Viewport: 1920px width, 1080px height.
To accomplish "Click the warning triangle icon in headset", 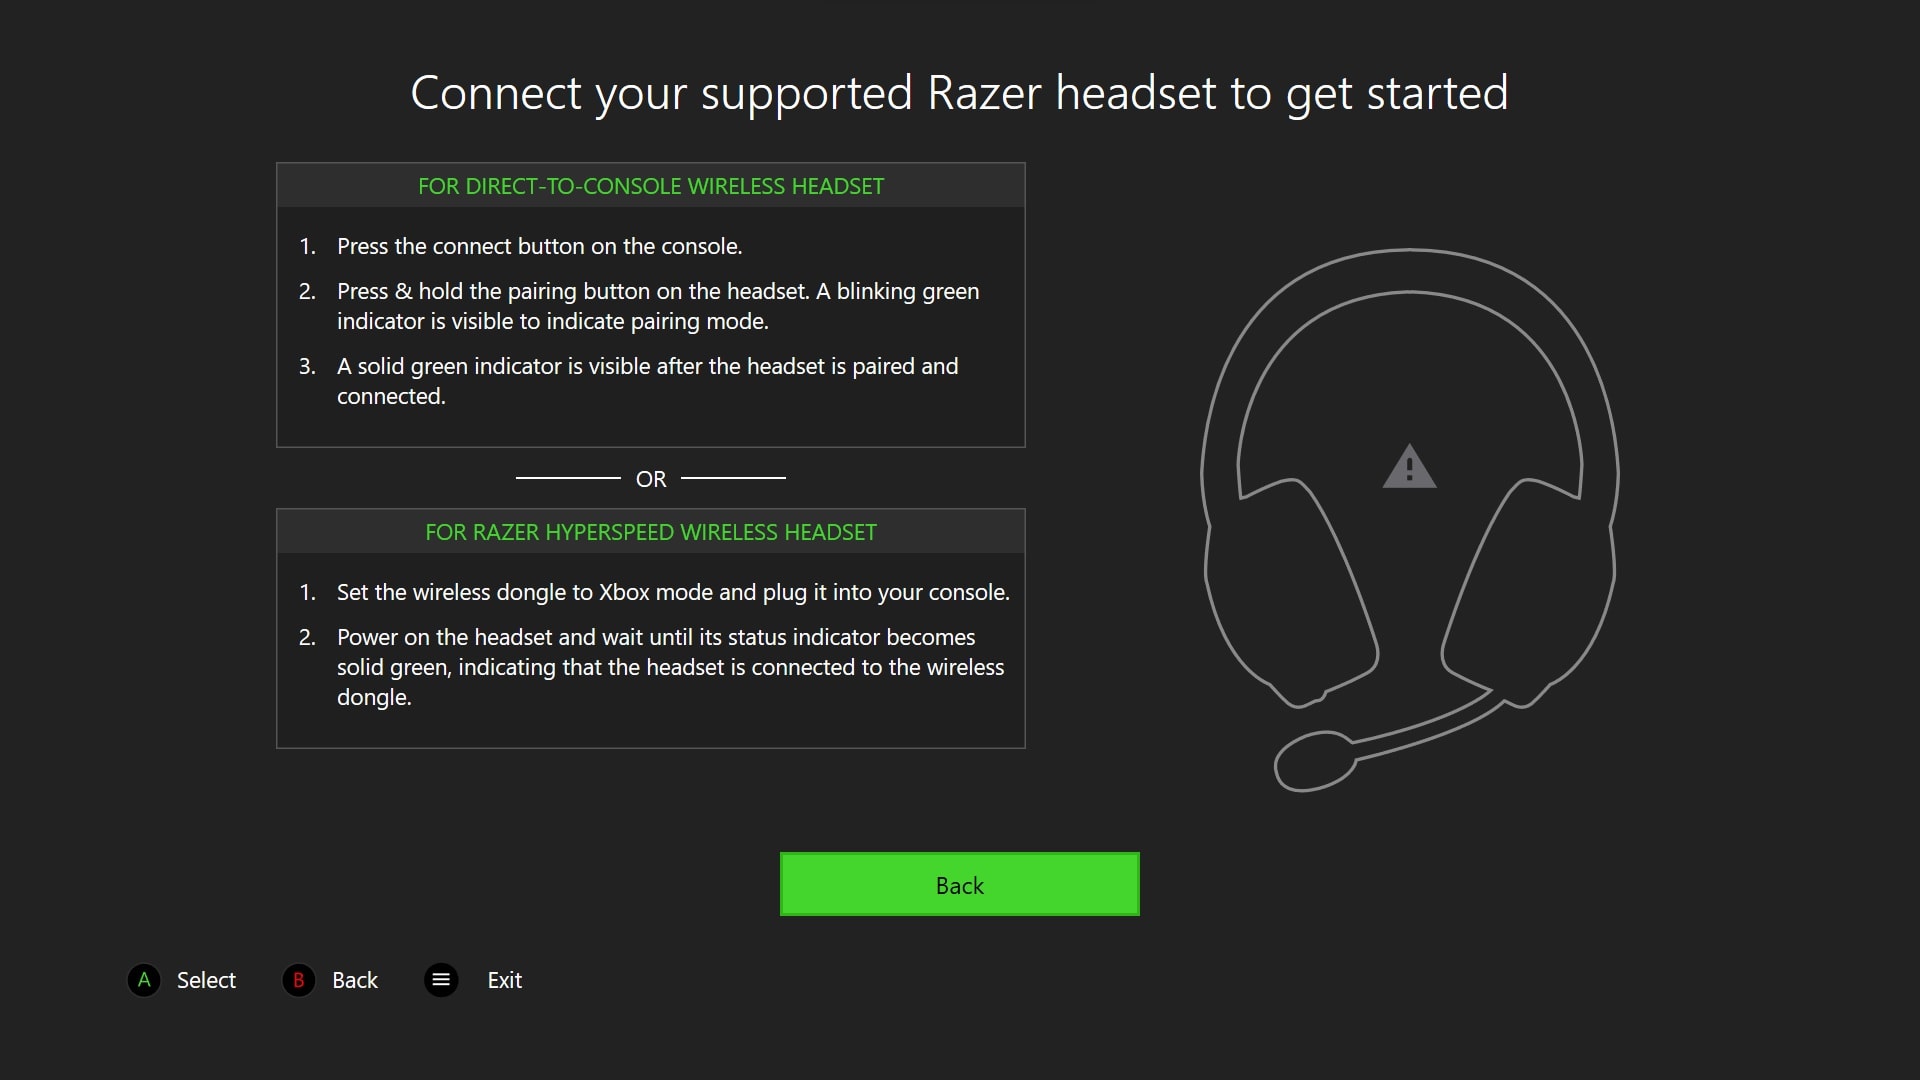I will click(1409, 467).
